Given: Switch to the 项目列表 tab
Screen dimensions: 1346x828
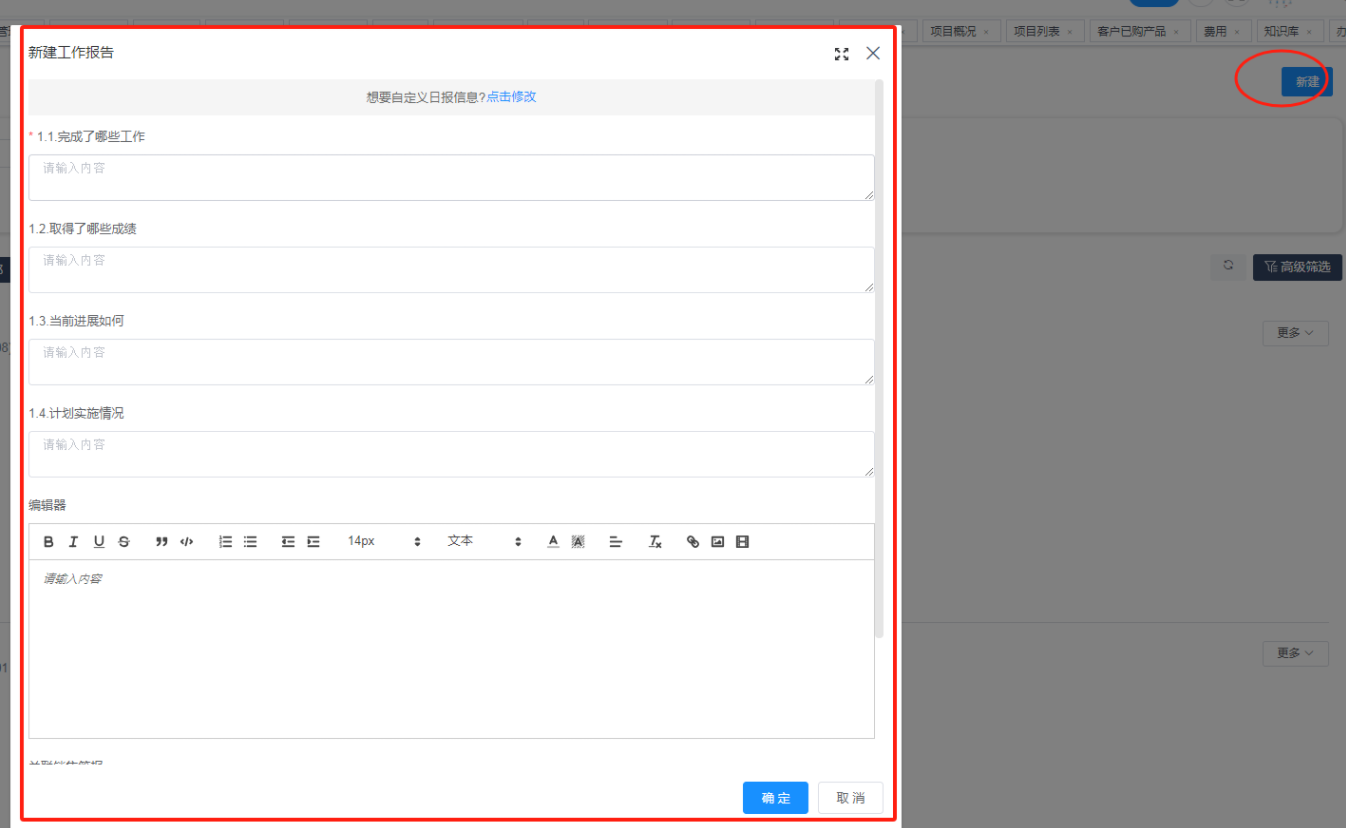Looking at the screenshot, I should pos(1036,32).
